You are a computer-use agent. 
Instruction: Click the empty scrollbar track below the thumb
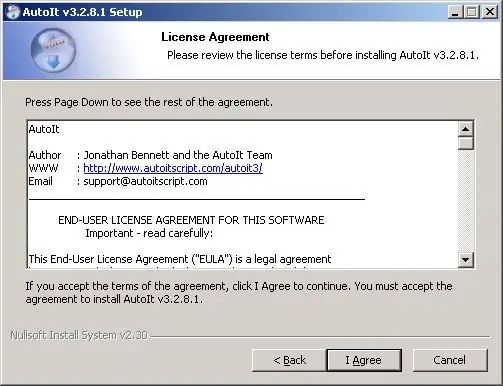coord(466,201)
